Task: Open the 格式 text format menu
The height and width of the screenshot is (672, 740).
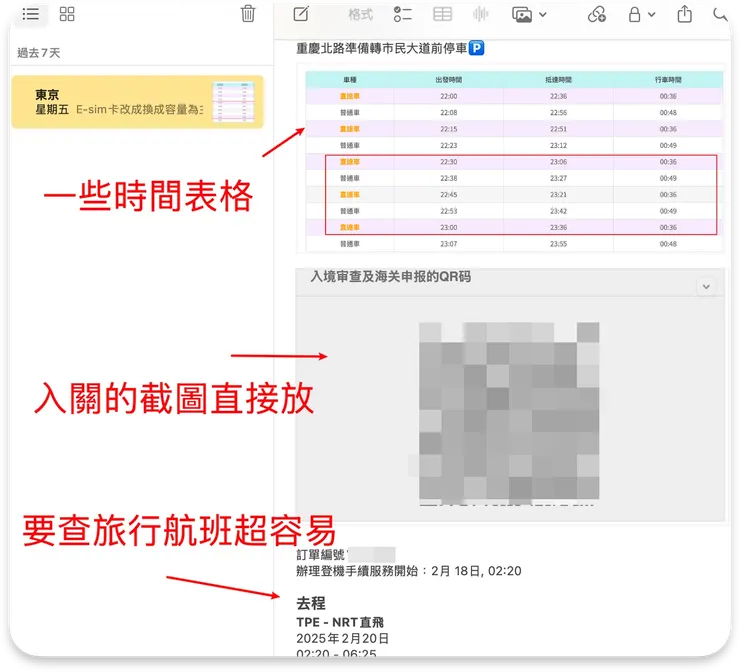Action: pos(361,15)
